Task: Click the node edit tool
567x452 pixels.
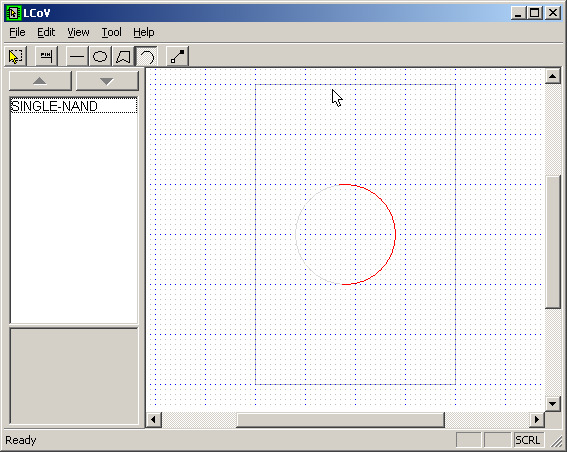Action: pos(177,56)
